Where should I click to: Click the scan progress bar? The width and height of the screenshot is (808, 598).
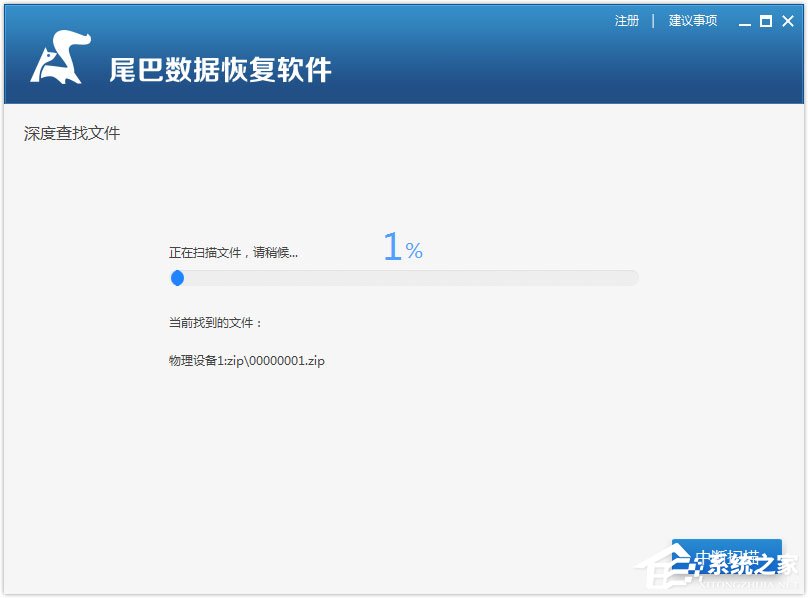coord(405,278)
